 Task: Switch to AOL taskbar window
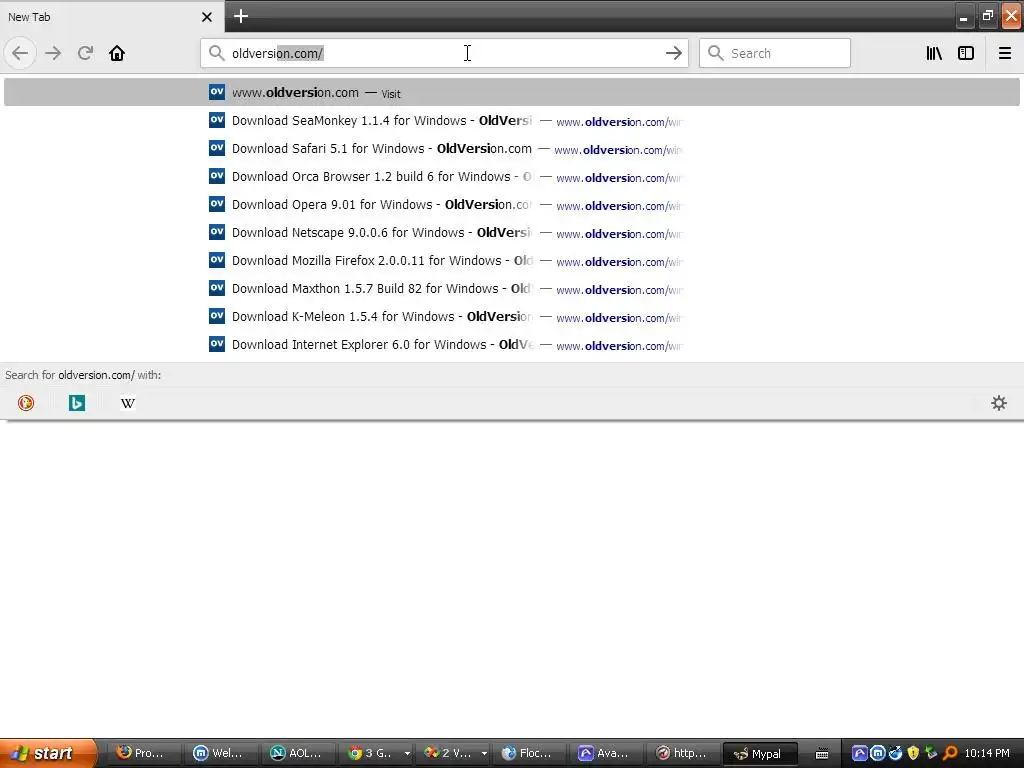point(296,753)
